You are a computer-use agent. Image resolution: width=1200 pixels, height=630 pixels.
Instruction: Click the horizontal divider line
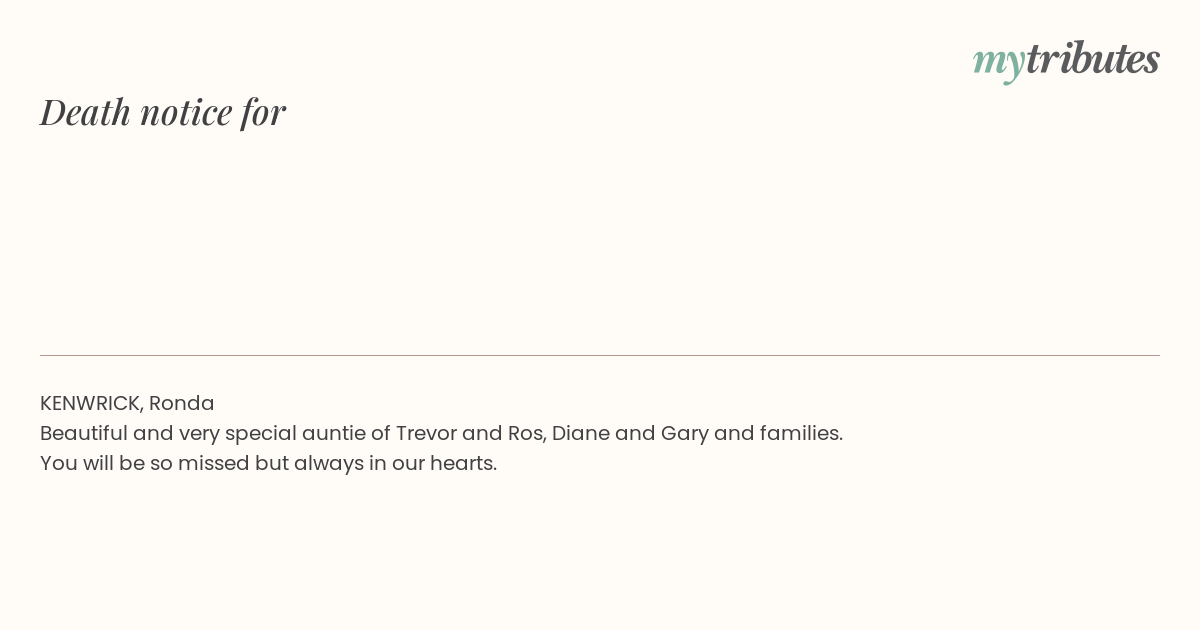point(600,355)
